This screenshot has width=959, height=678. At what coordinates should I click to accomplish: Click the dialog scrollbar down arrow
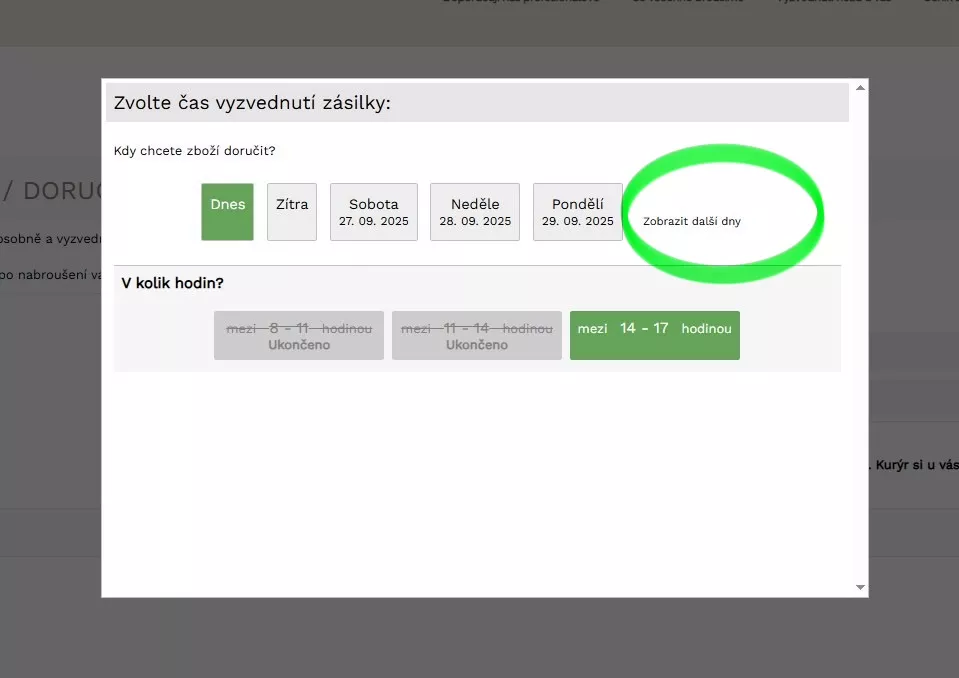click(861, 588)
